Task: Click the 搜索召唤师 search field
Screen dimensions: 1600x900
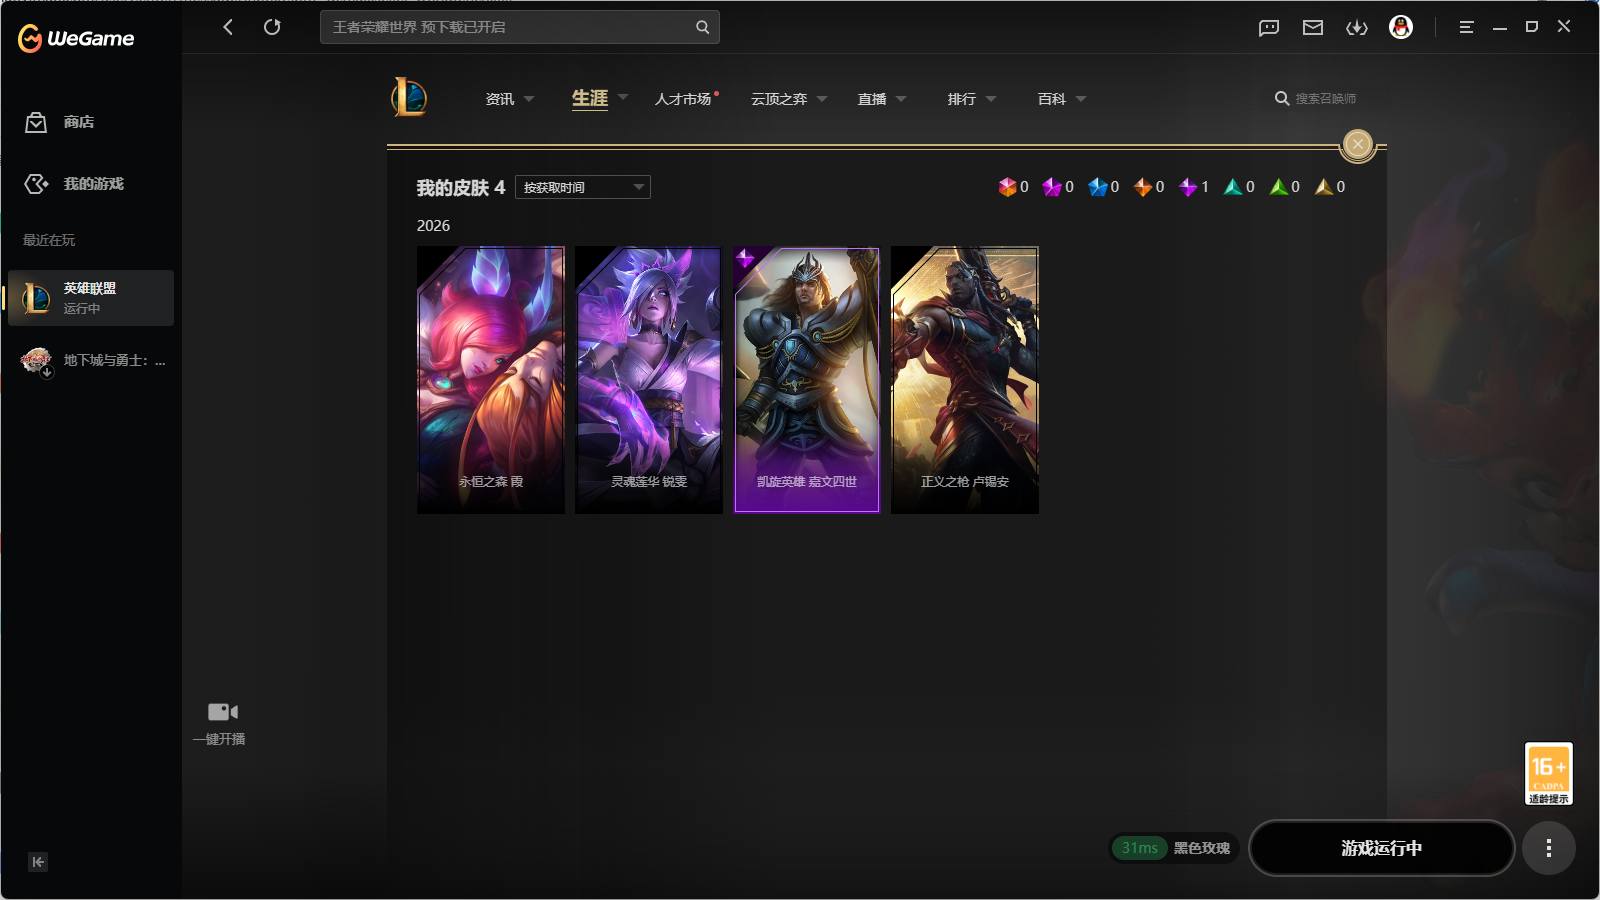Action: tap(1325, 99)
